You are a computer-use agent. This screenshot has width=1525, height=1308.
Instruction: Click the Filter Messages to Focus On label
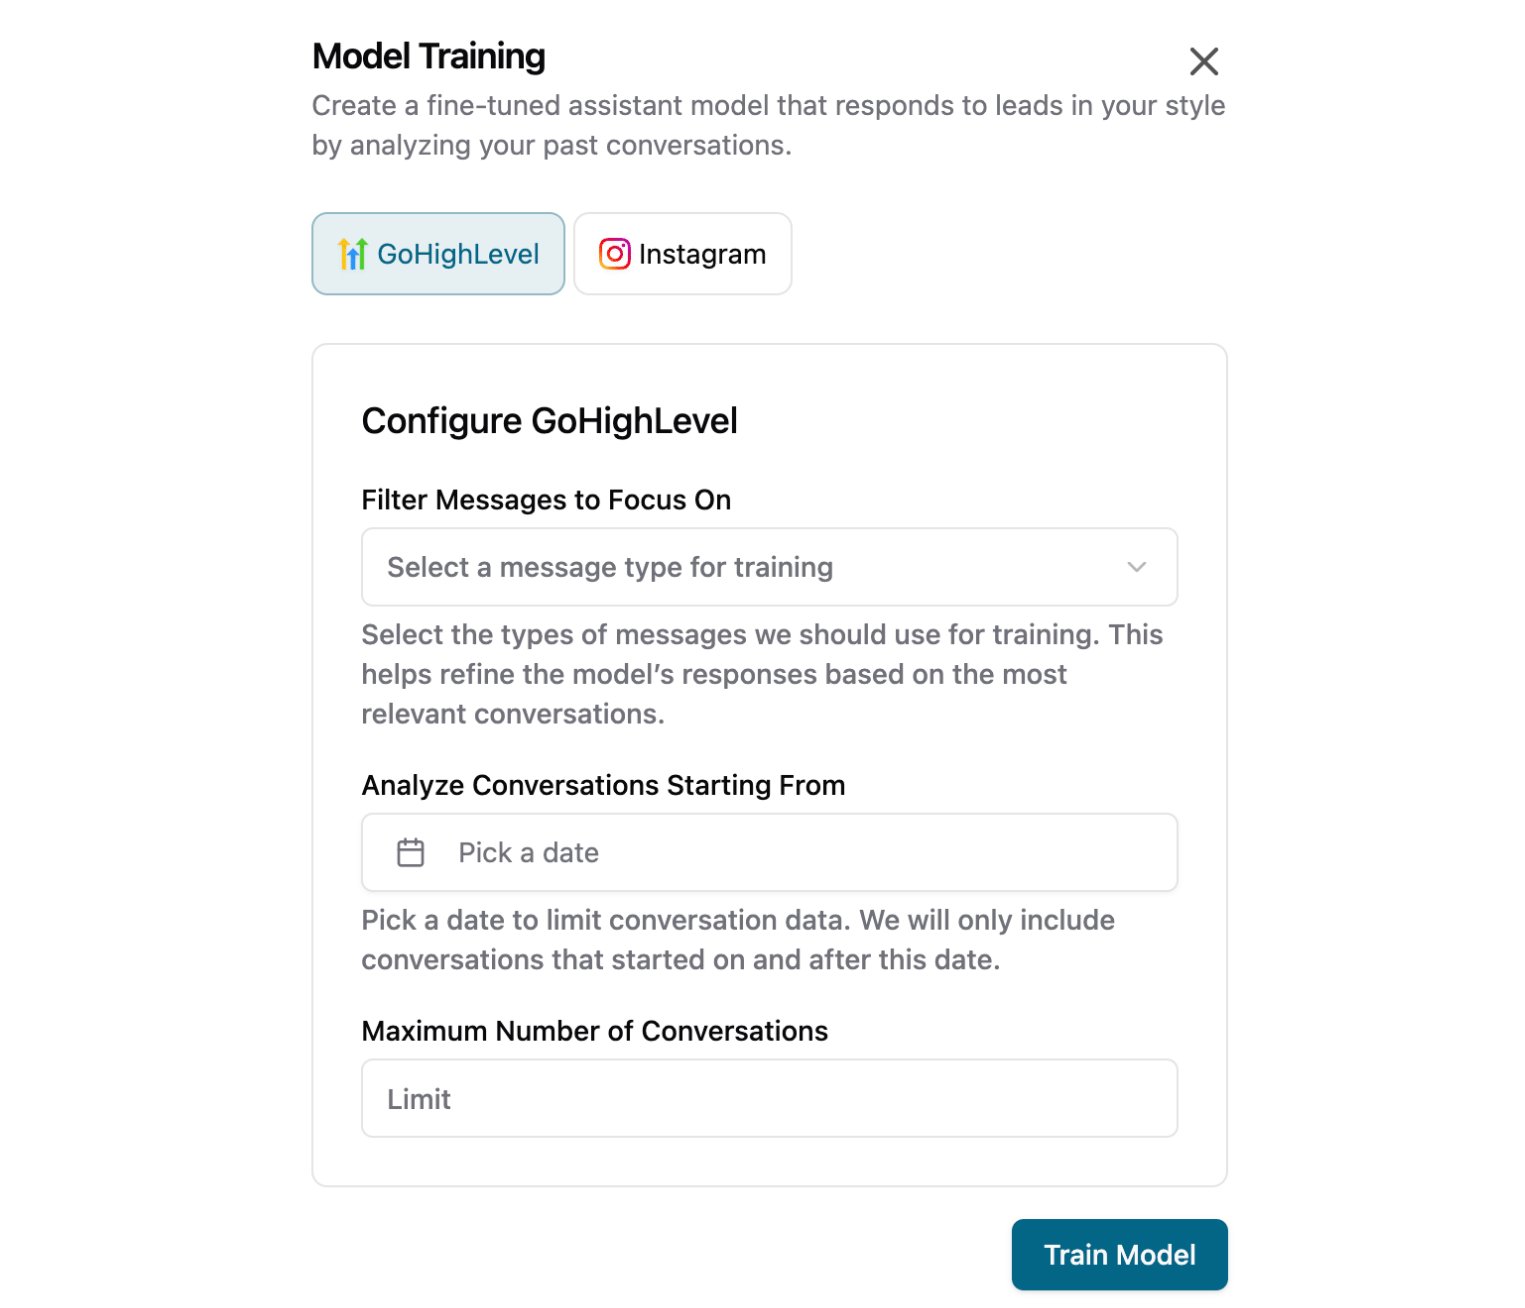pyautogui.click(x=546, y=500)
